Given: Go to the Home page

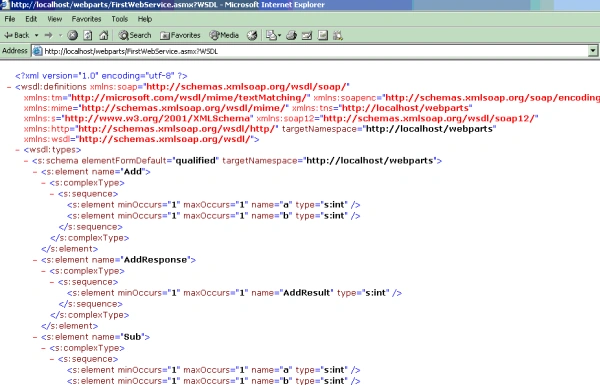Looking at the screenshot, I should (104, 36).
